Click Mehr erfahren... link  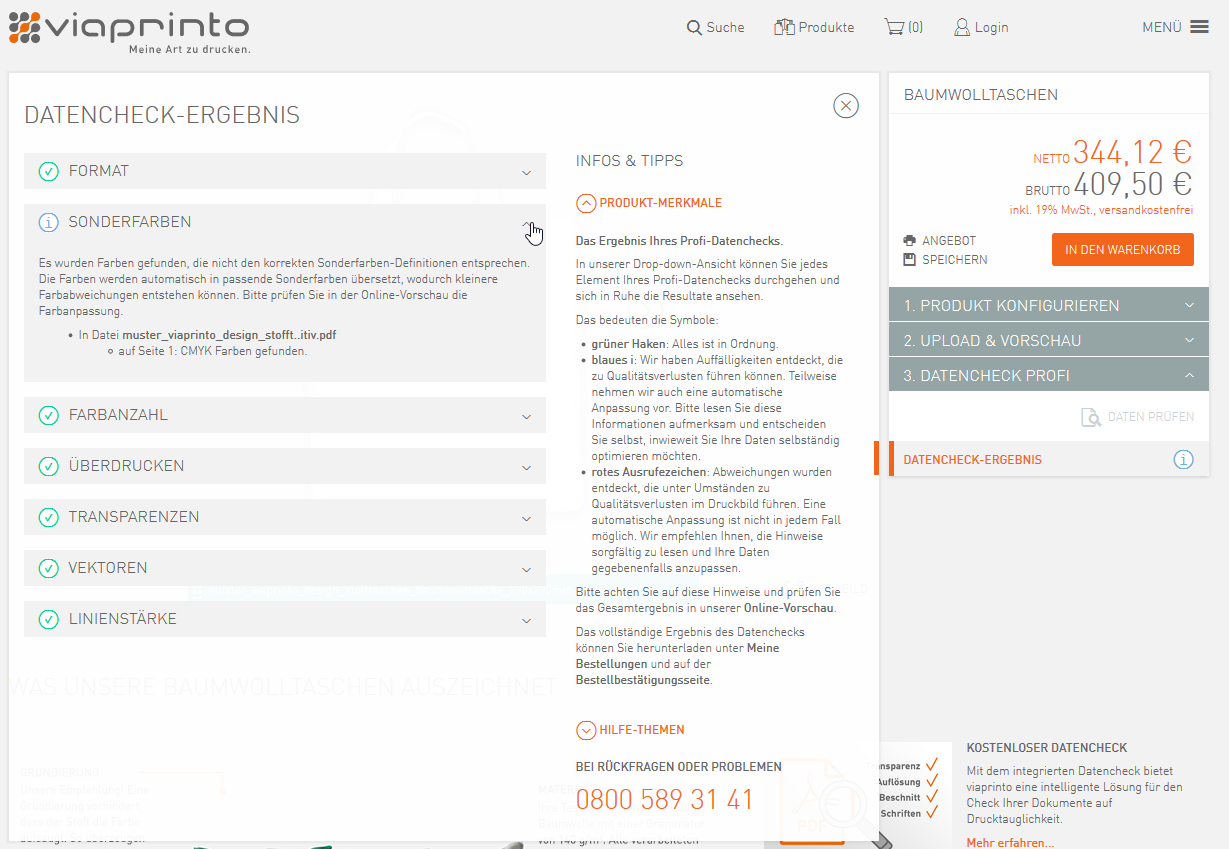pos(1010,843)
